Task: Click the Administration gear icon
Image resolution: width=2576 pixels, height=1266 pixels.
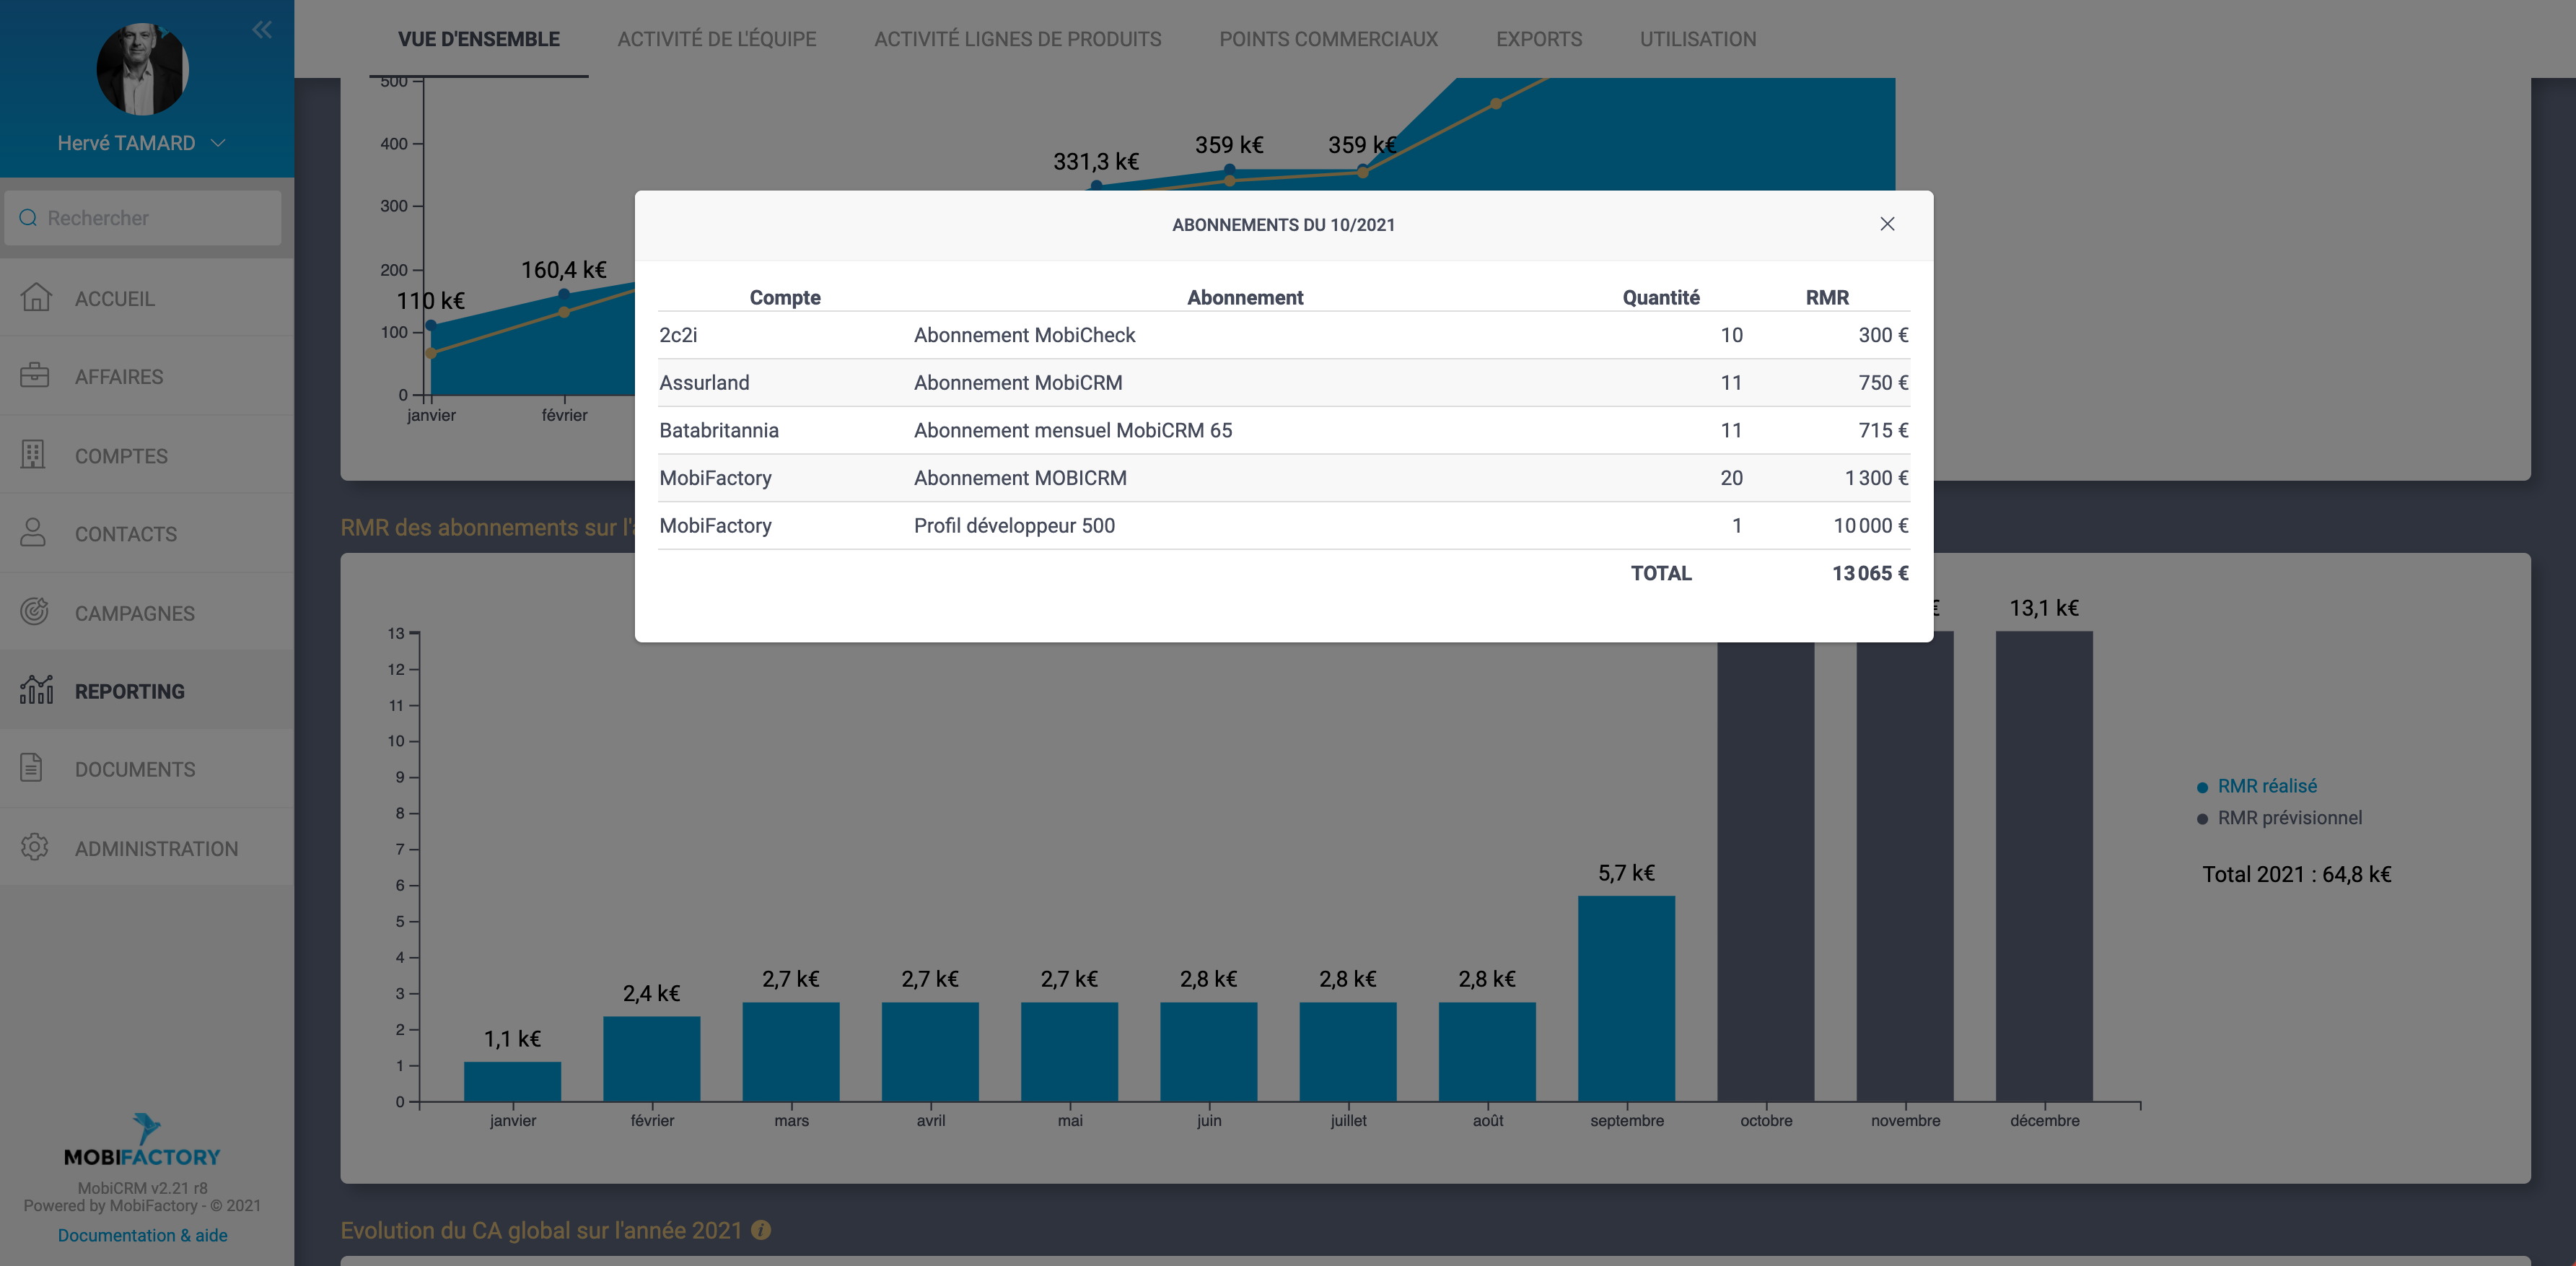Action: (35, 847)
